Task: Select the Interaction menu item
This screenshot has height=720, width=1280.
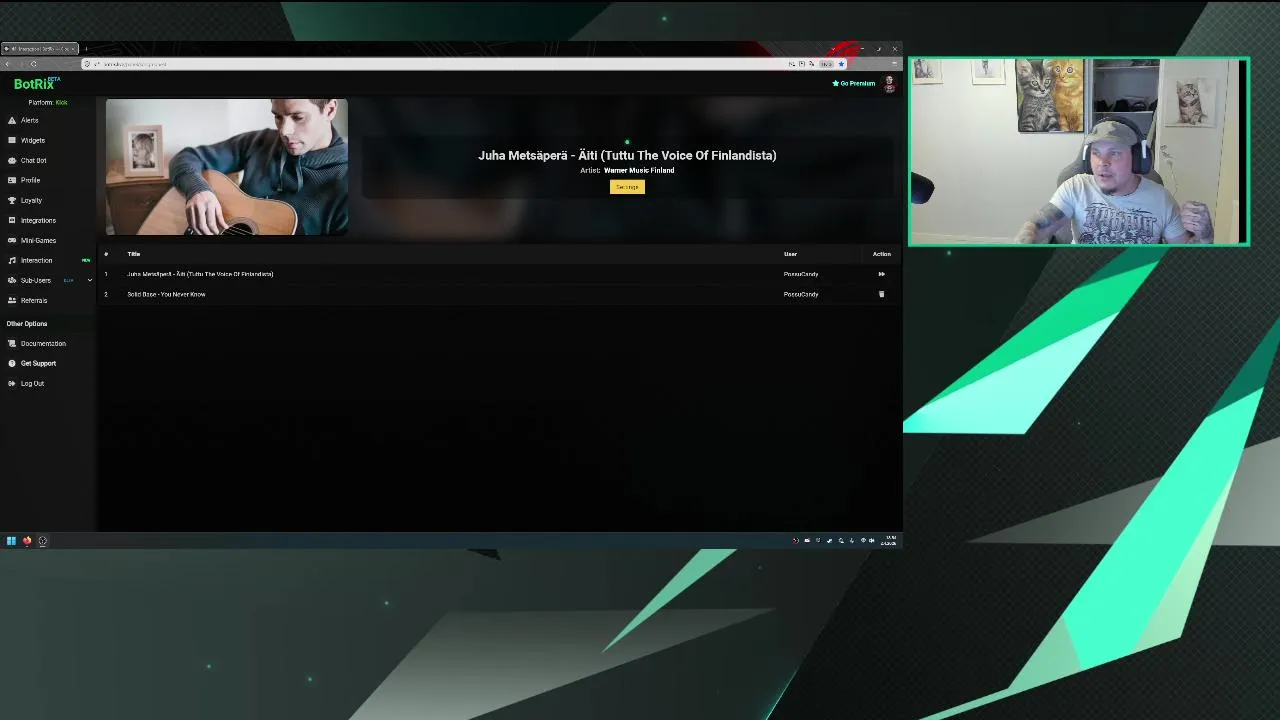Action: [x=36, y=260]
